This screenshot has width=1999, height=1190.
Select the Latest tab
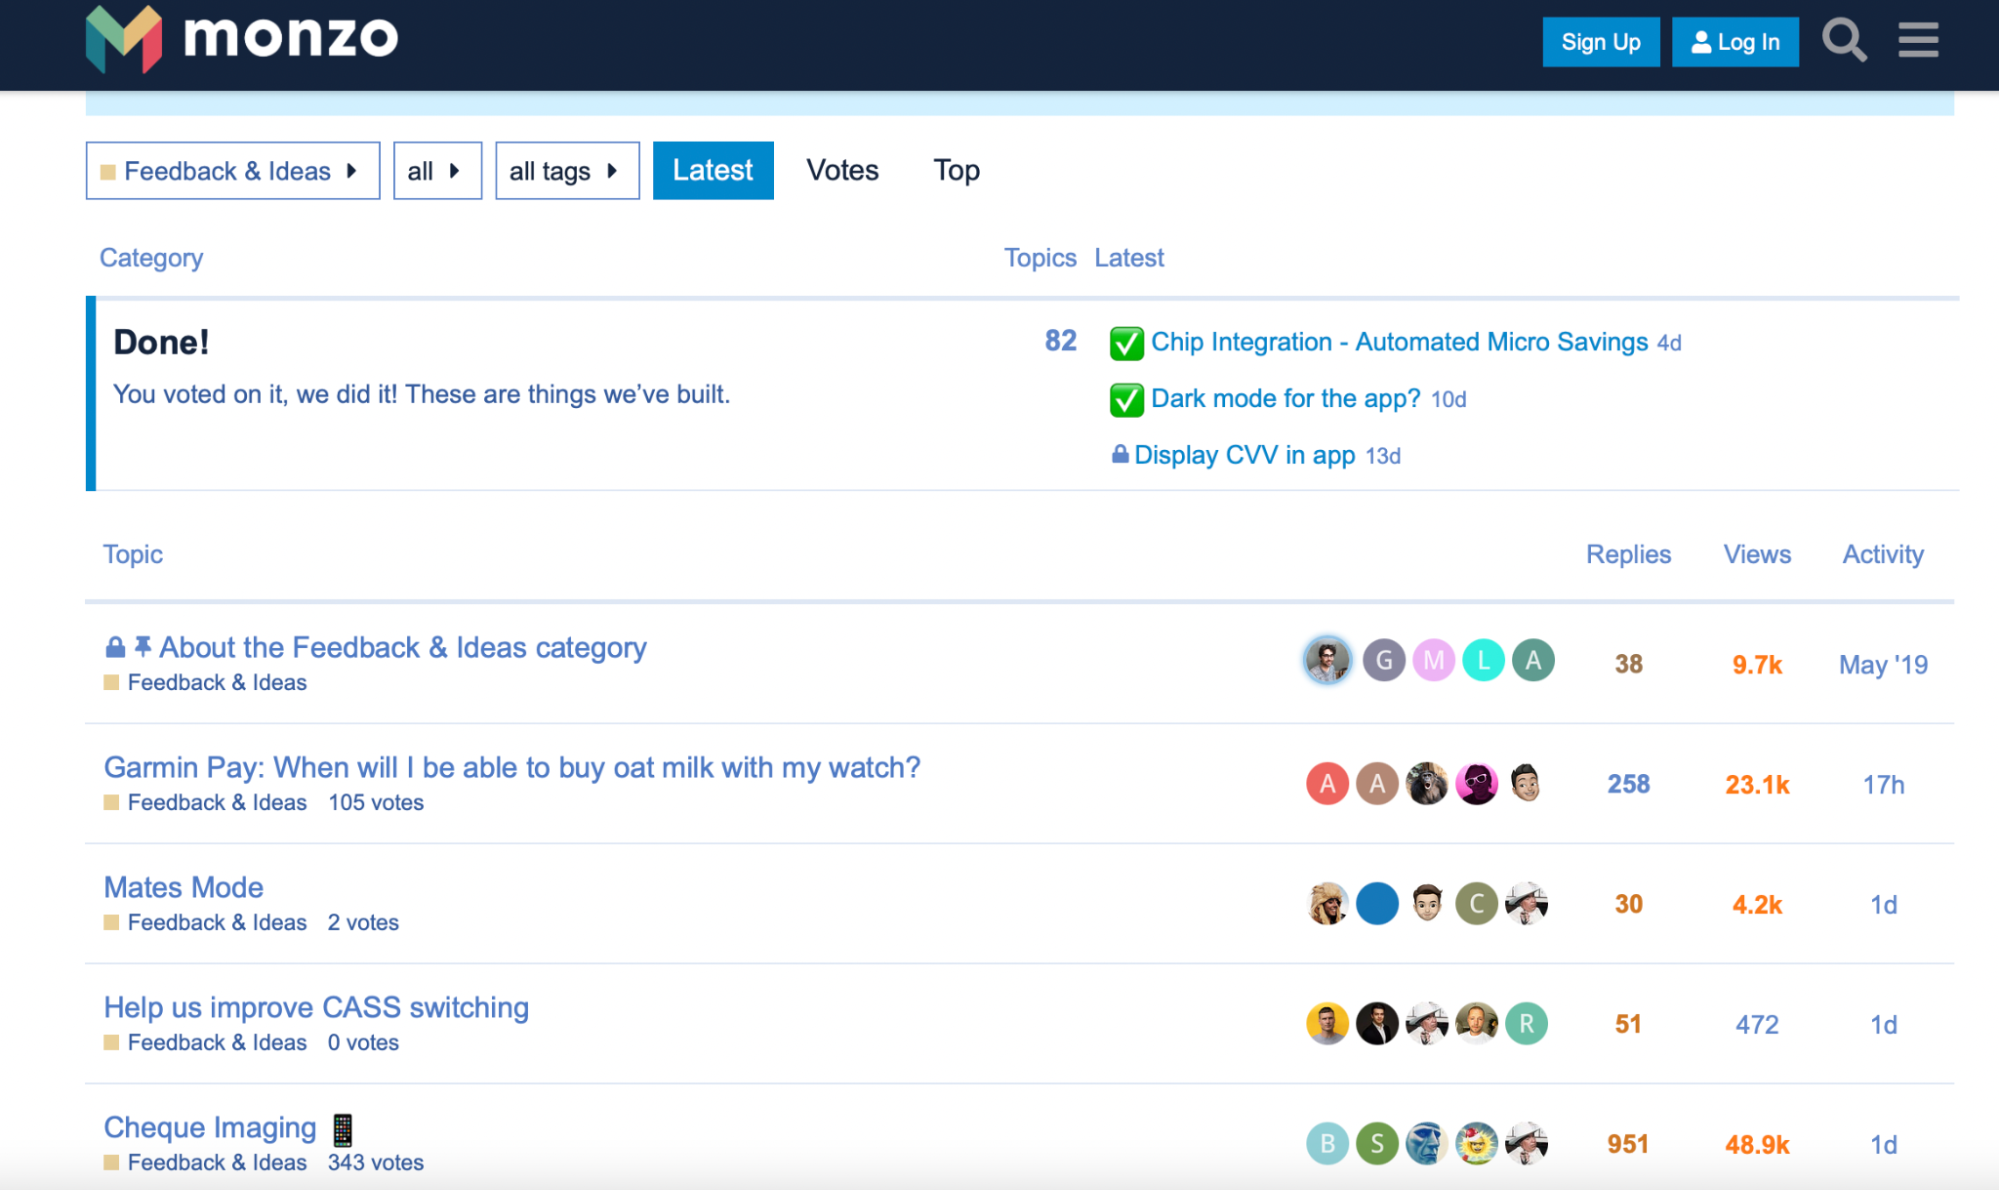coord(711,169)
